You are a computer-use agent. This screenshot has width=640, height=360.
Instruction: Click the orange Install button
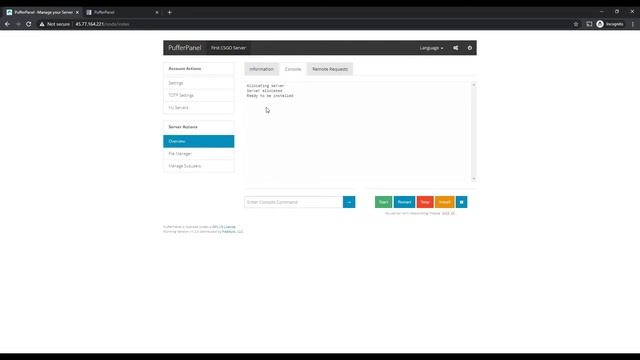coord(444,202)
